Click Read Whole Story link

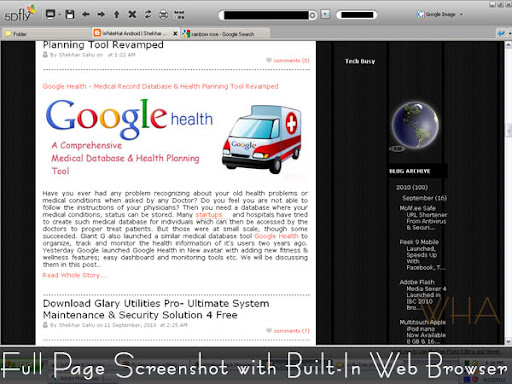pos(74,275)
